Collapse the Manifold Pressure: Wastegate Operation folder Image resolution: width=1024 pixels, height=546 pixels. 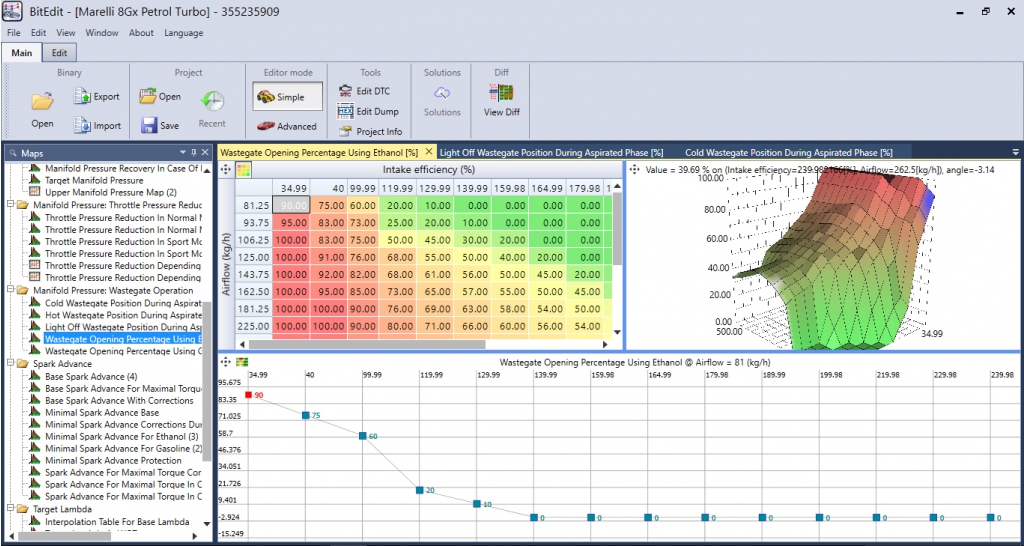(10, 290)
